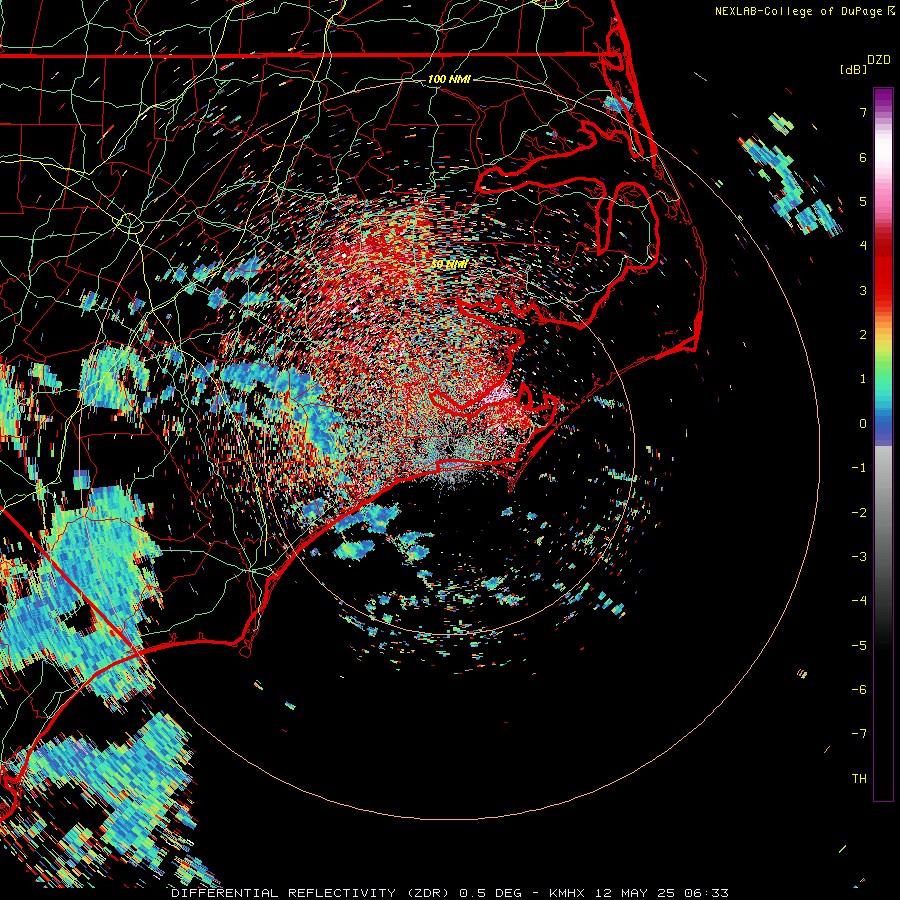The width and height of the screenshot is (900, 900).
Task: Select the 0 value on the scale
Action: point(863,424)
